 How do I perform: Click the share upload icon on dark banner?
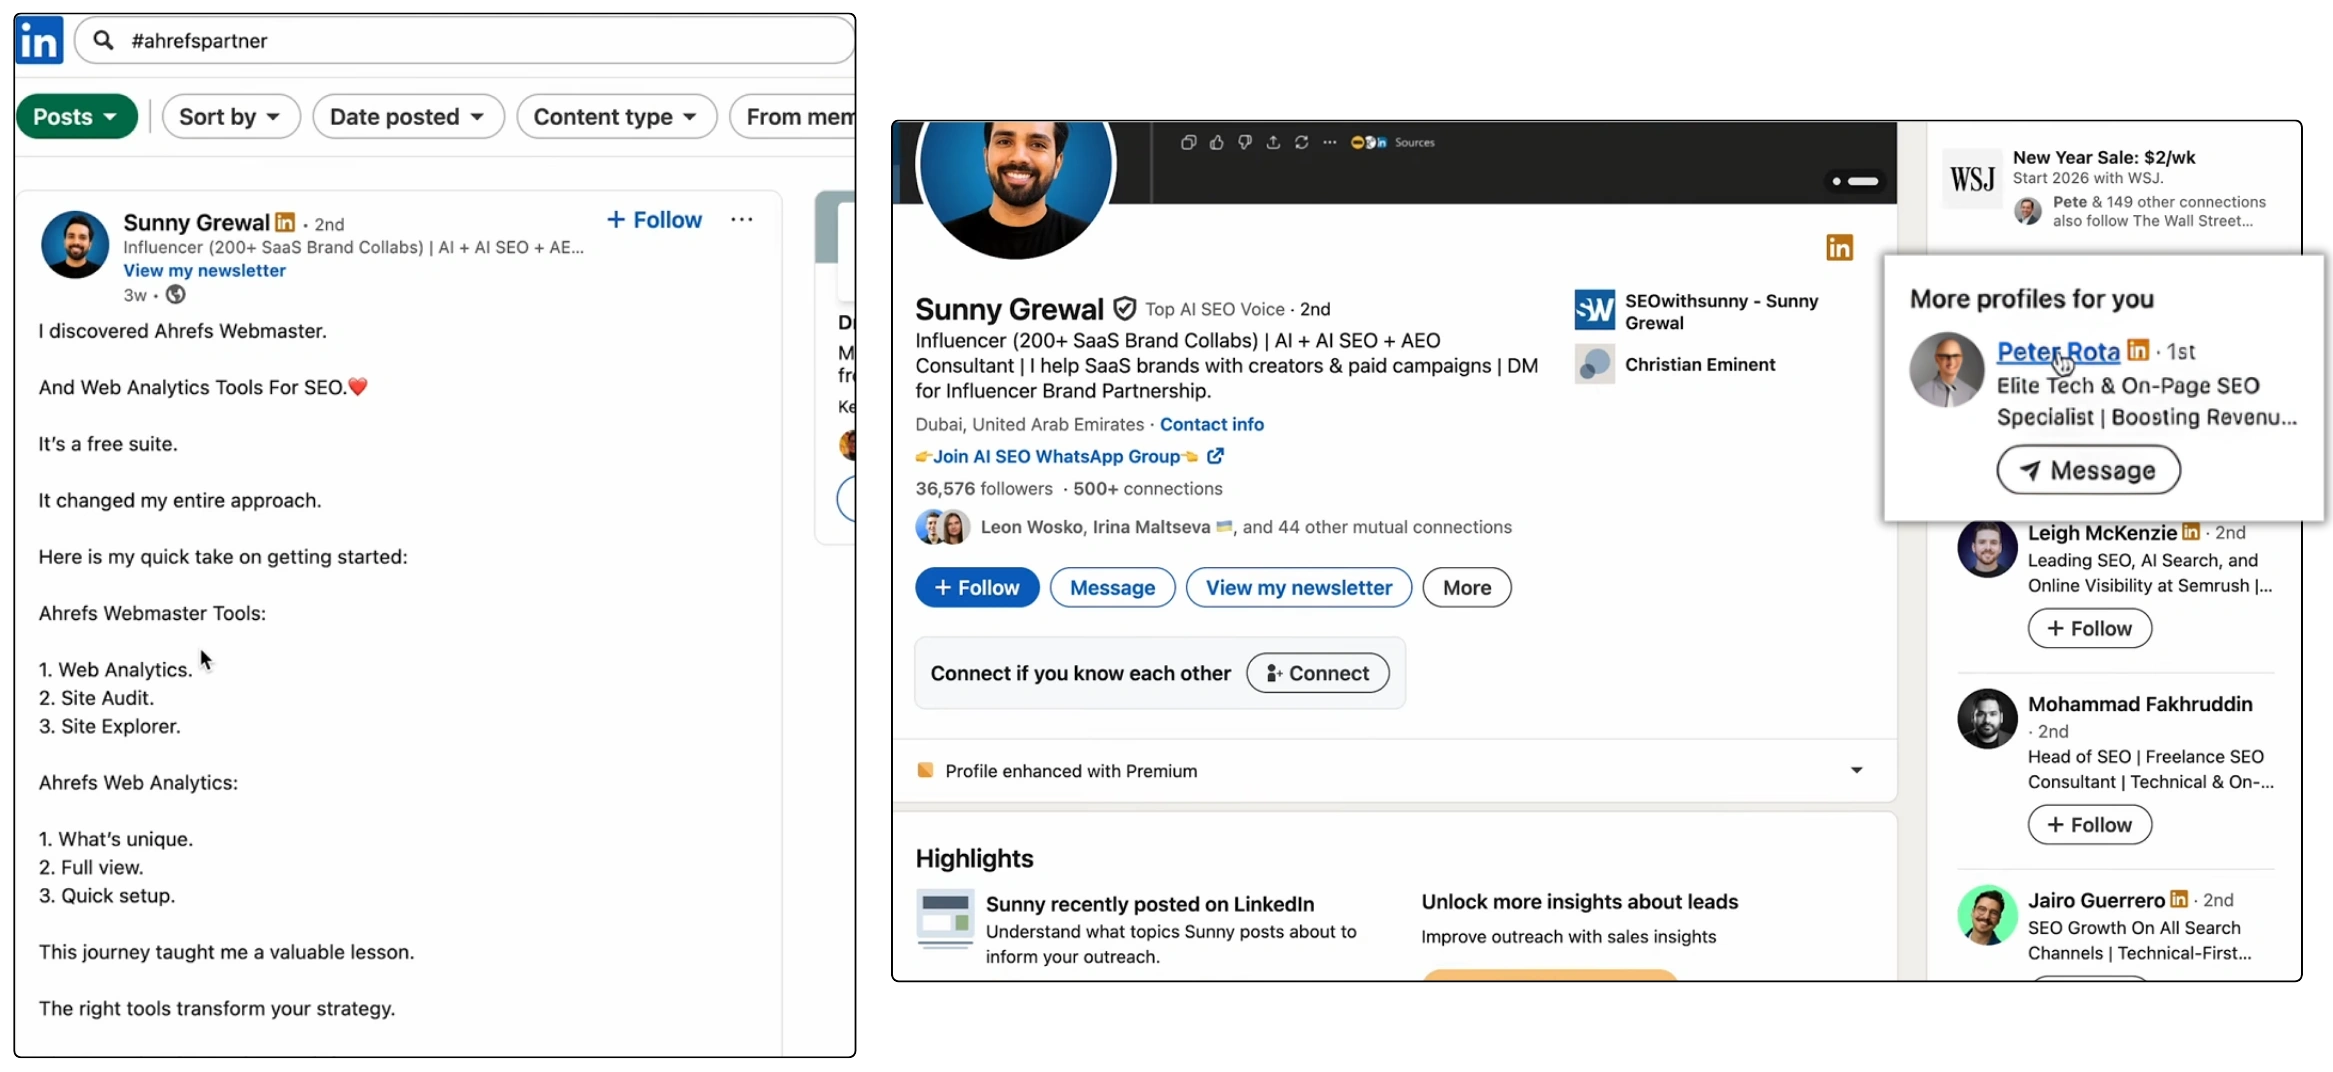point(1273,142)
